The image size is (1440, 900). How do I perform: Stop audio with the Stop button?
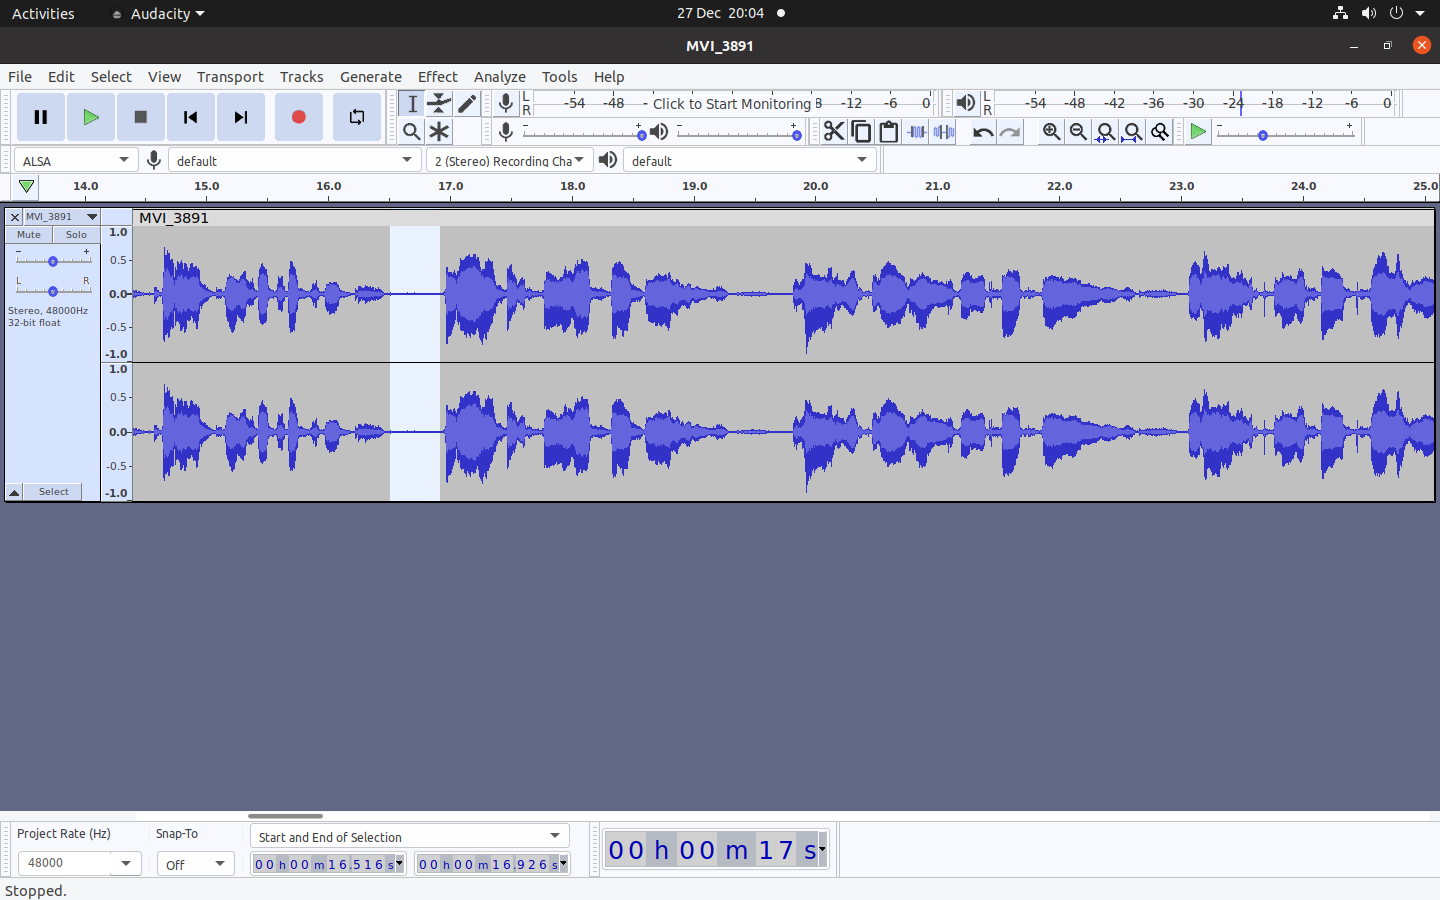click(x=141, y=117)
